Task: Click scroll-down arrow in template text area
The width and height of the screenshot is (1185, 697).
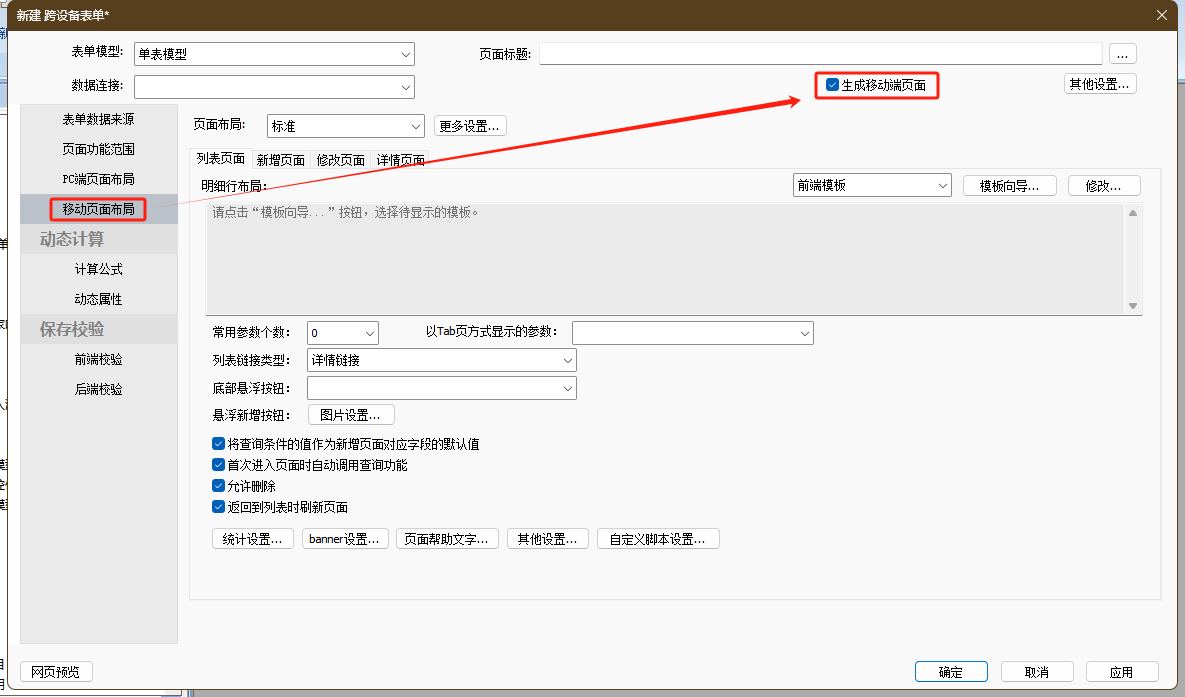Action: 1133,306
